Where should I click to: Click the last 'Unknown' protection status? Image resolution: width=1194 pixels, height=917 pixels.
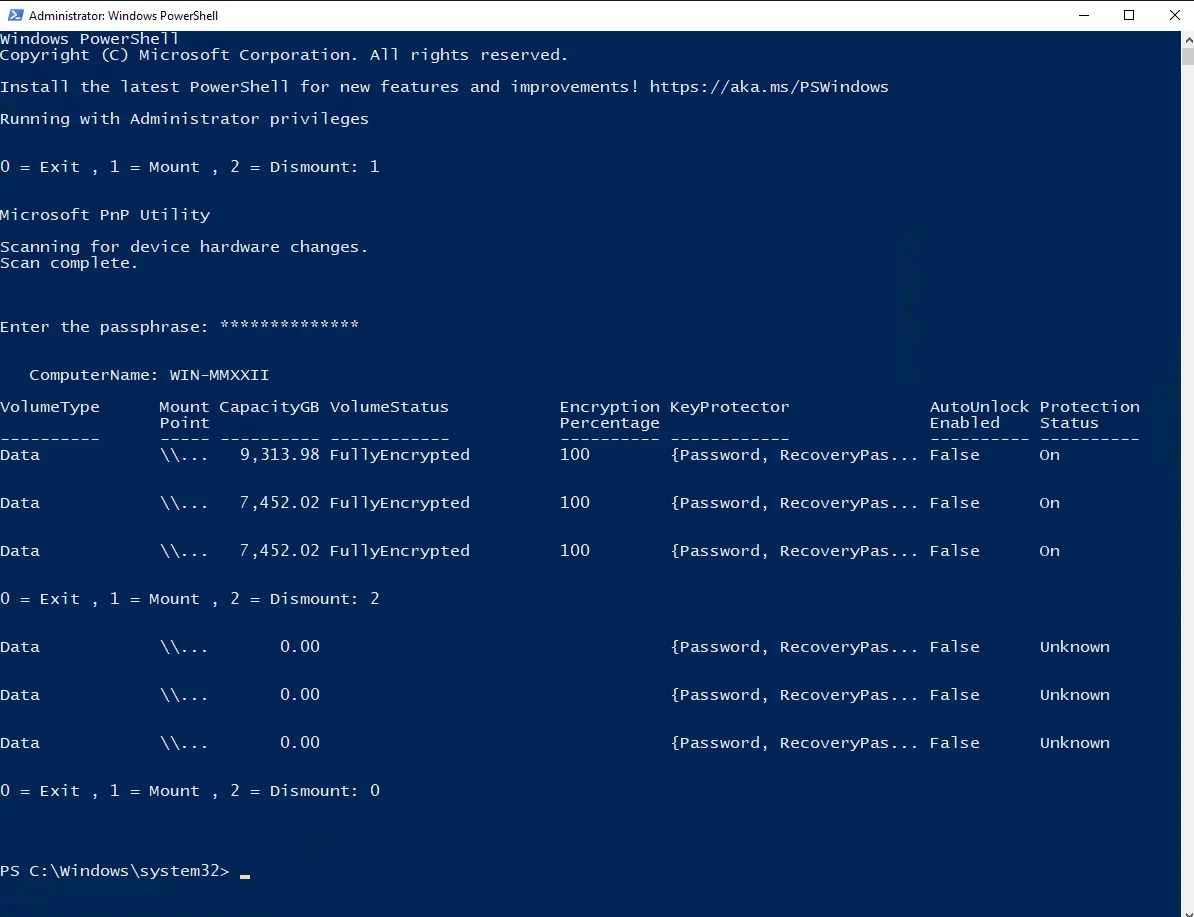[1074, 743]
